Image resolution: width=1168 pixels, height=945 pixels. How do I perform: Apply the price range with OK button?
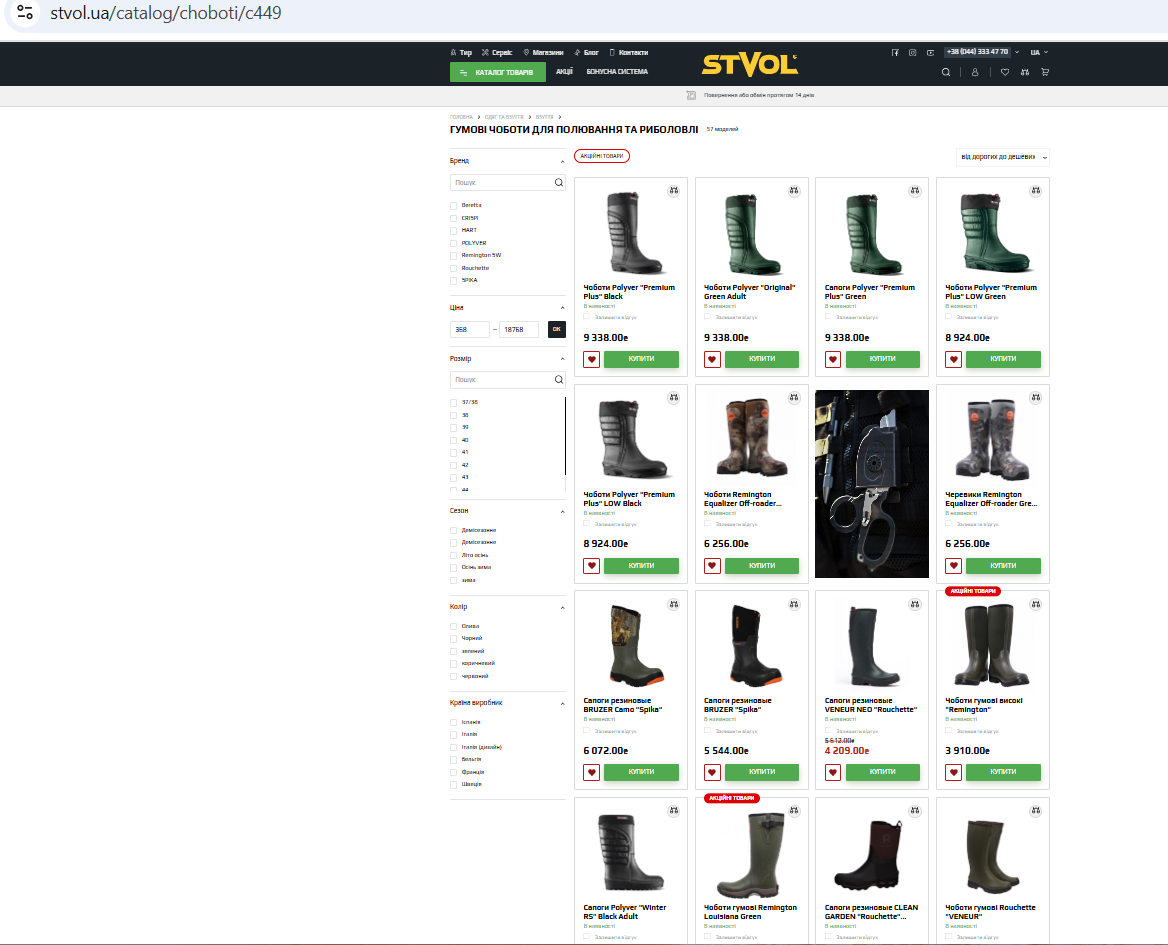click(556, 329)
